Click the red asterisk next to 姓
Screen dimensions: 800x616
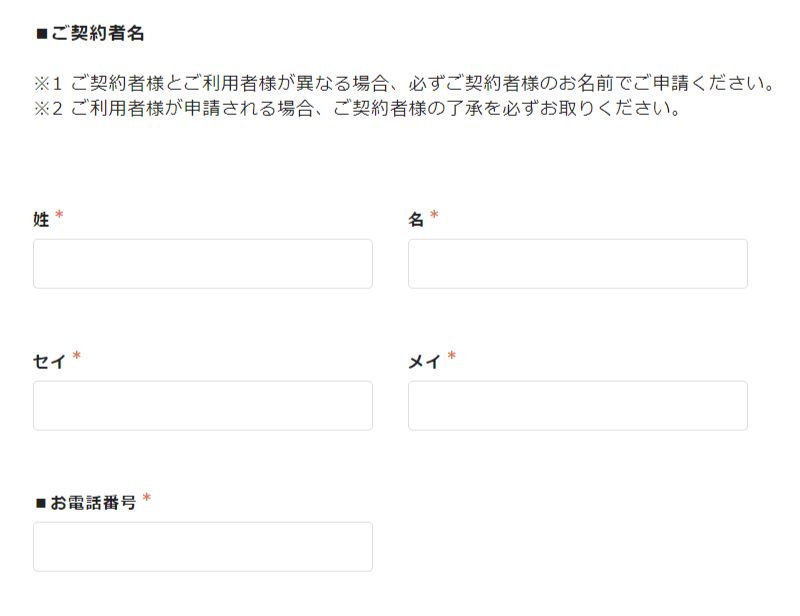pos(57,212)
